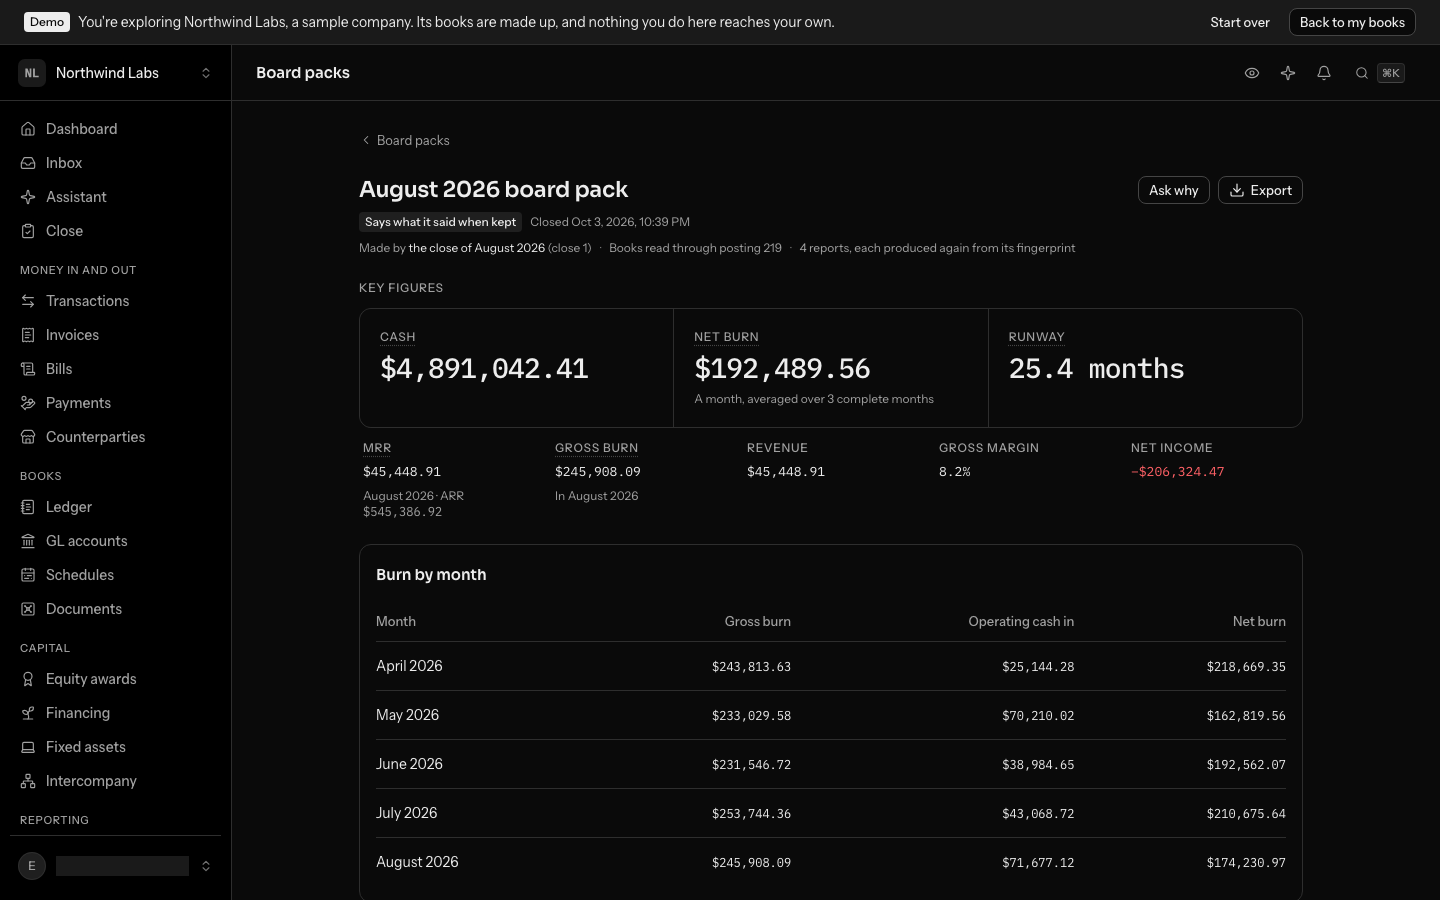Click the Close clipboard icon in sidebar
Viewport: 1440px width, 900px height.
coord(28,231)
